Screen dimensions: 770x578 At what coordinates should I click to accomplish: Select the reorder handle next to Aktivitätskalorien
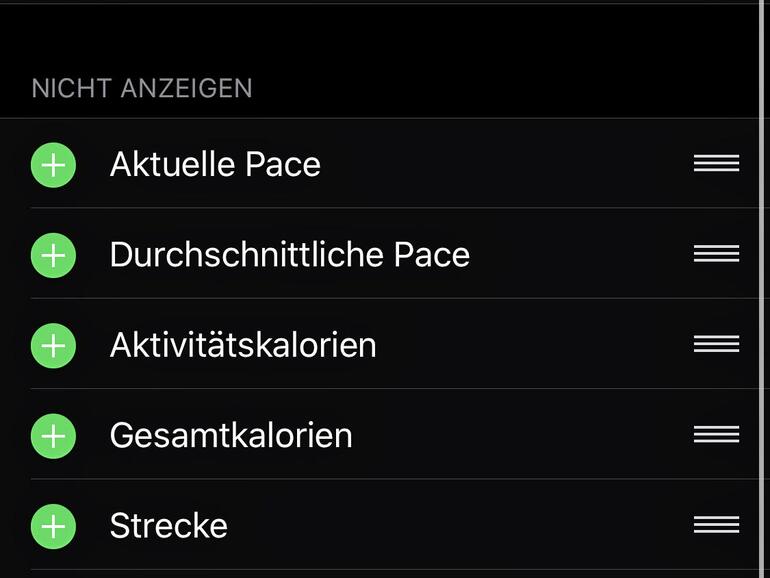click(716, 344)
